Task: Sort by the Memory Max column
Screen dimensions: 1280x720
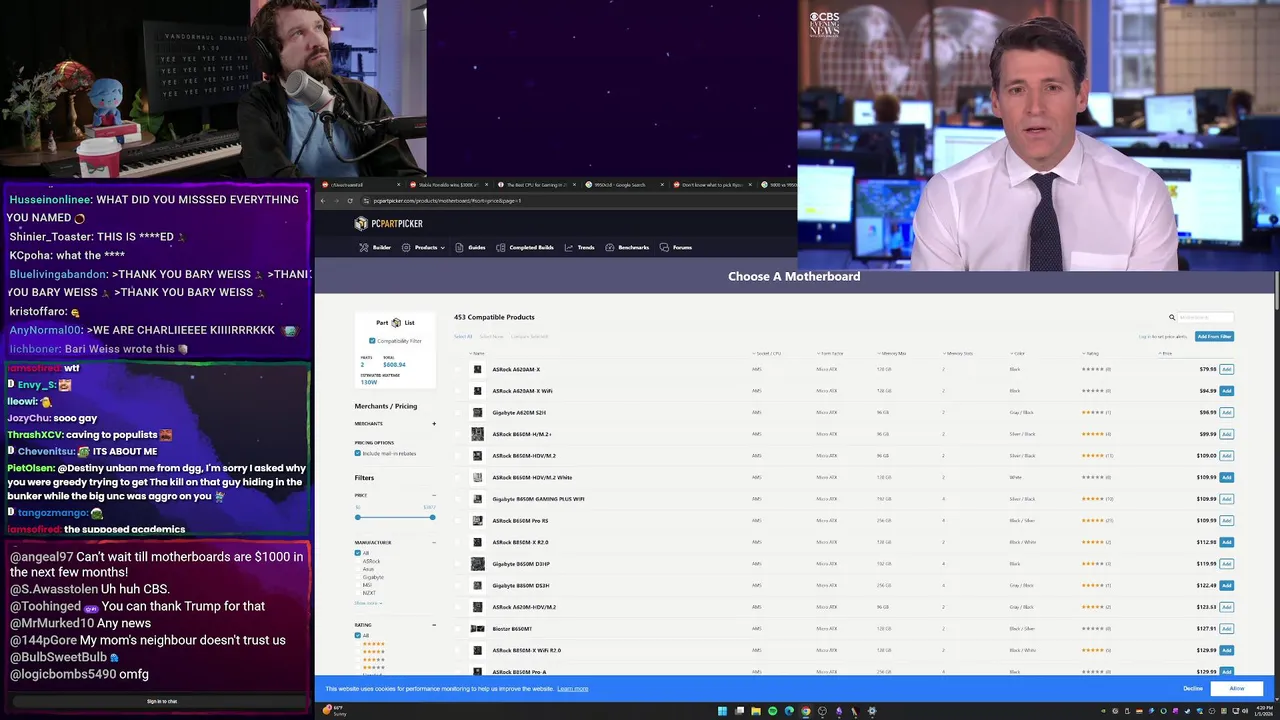Action: 892,353
